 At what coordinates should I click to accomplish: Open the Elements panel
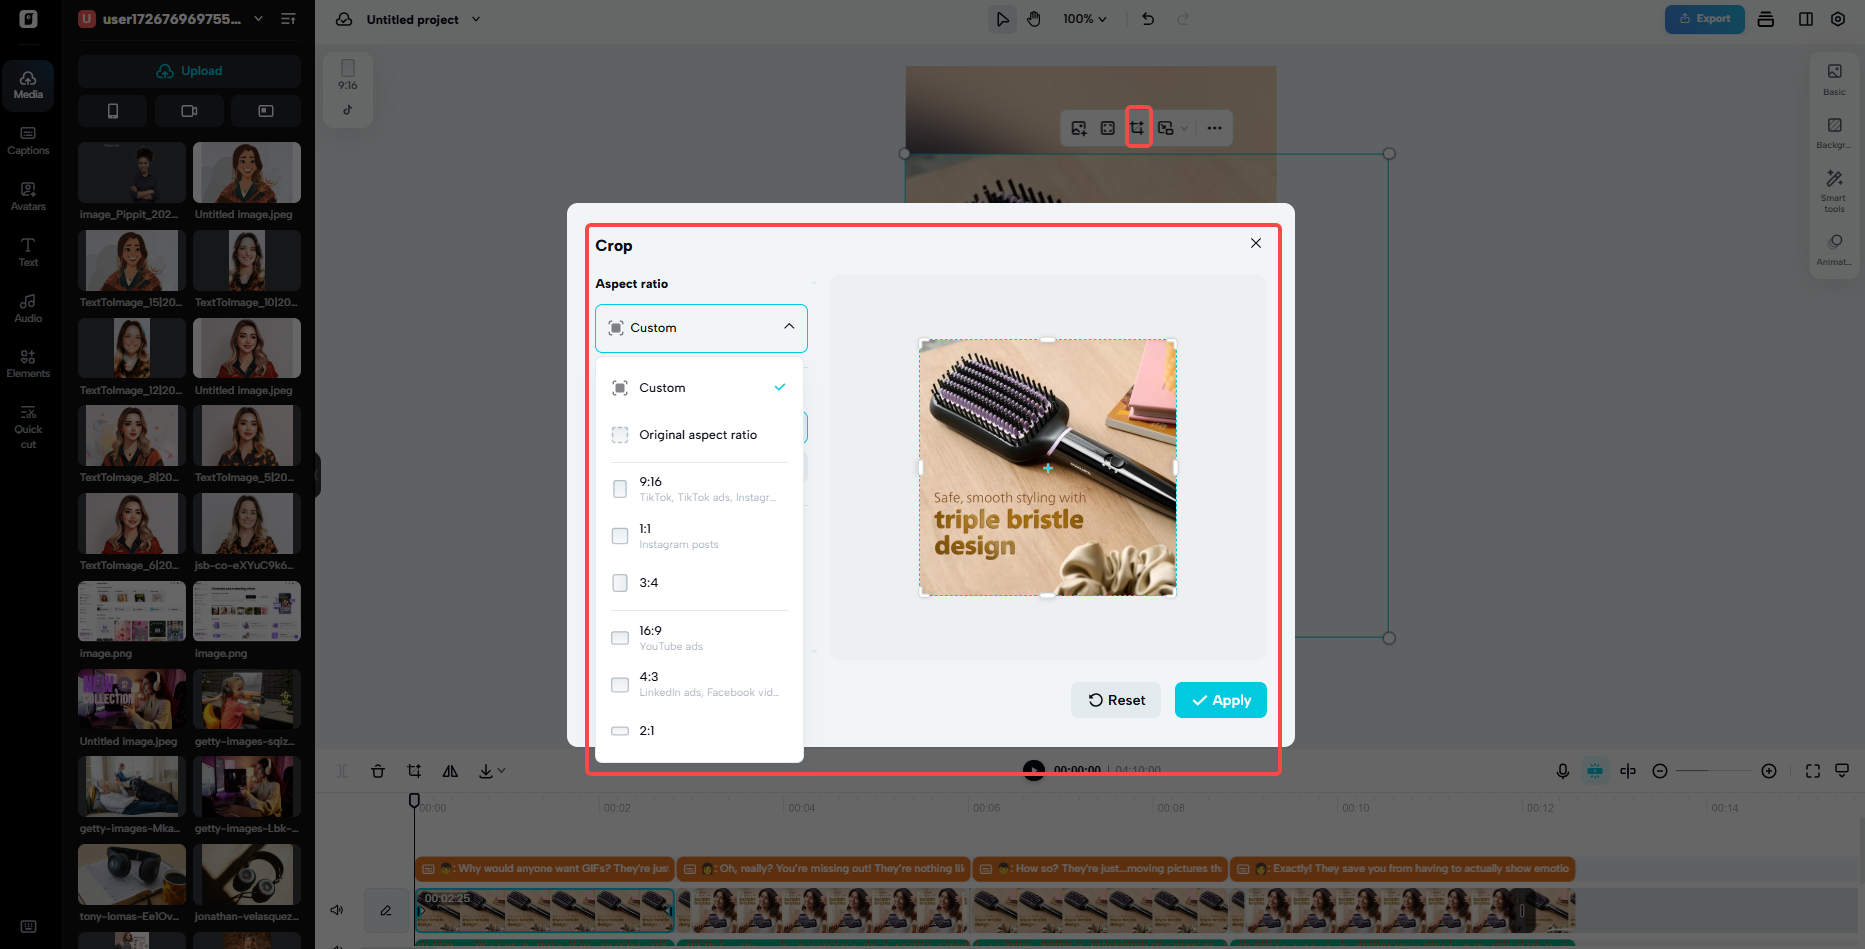tap(28, 363)
